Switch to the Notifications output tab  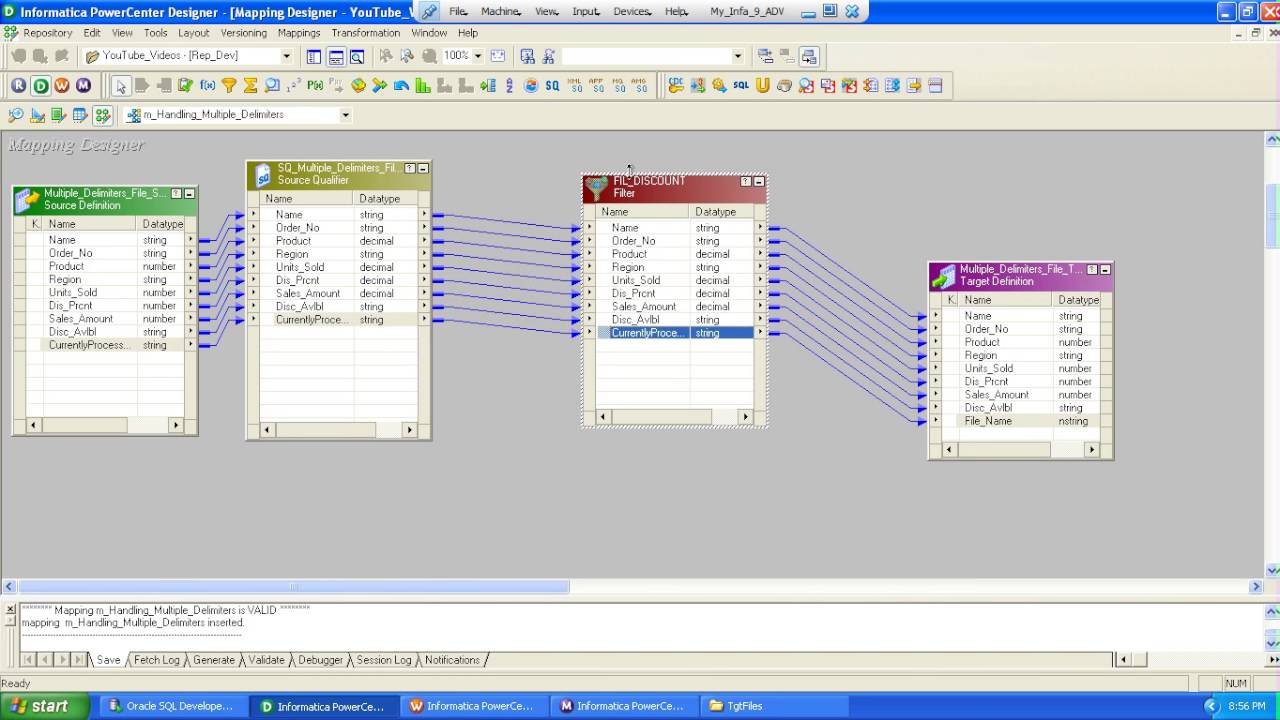452,660
